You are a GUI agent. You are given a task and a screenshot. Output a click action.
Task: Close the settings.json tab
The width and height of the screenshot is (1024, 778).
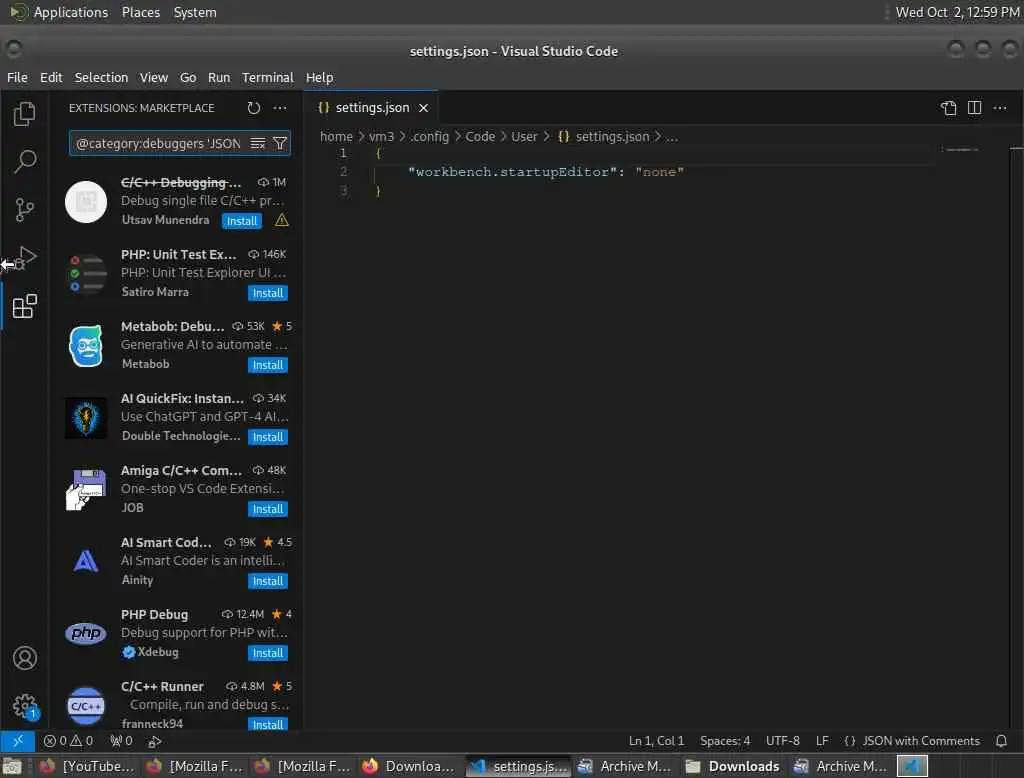(x=423, y=108)
